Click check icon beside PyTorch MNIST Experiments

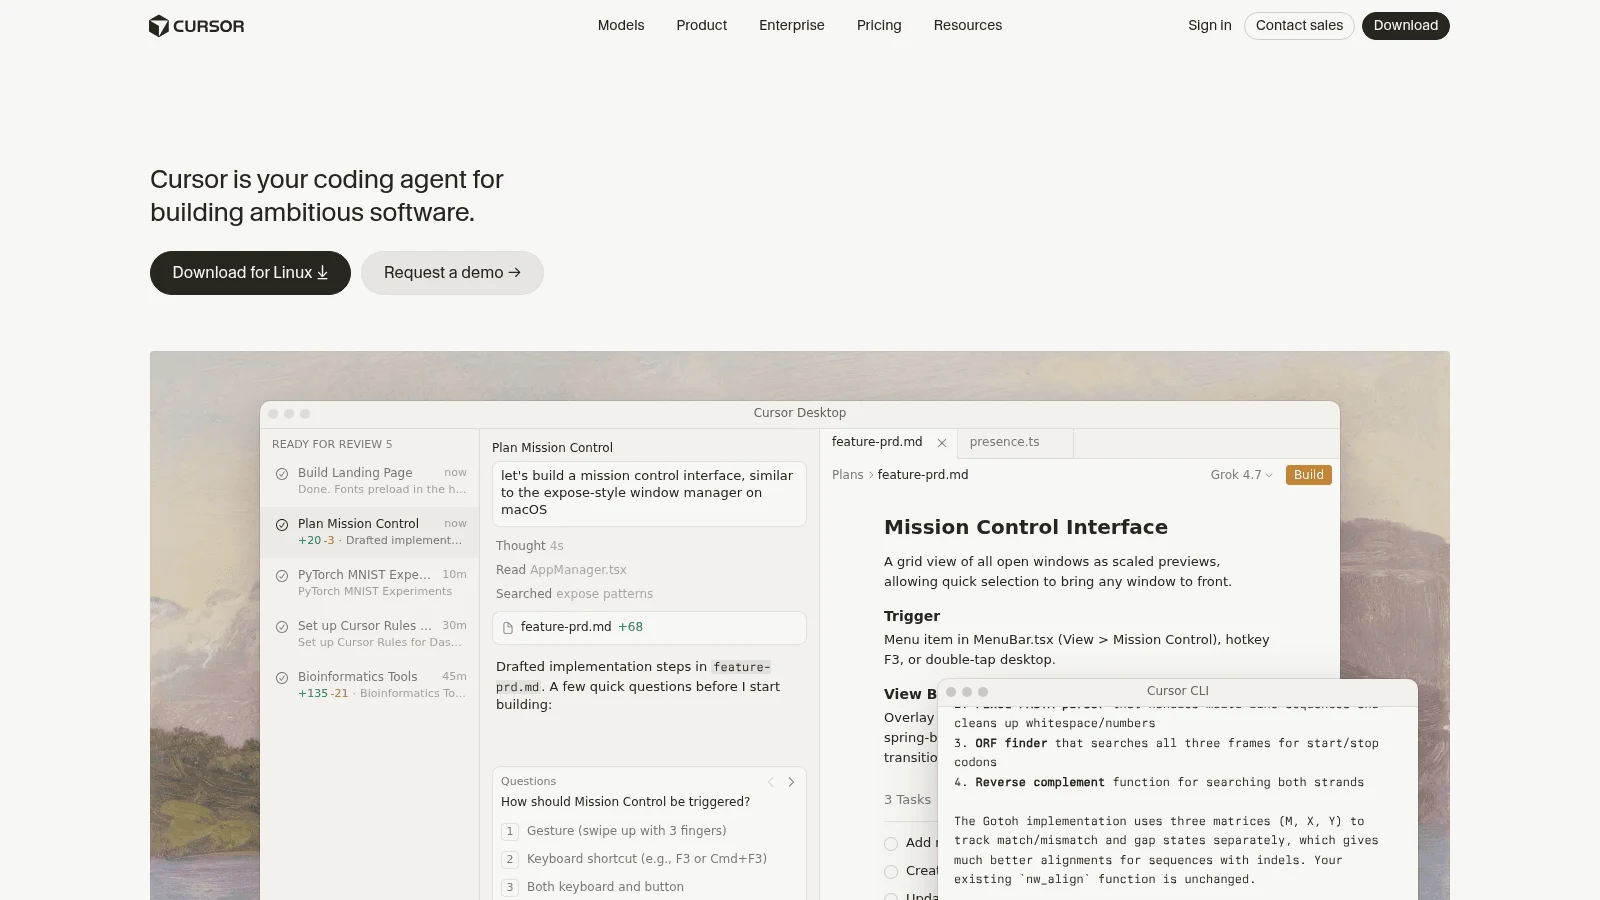pos(282,576)
